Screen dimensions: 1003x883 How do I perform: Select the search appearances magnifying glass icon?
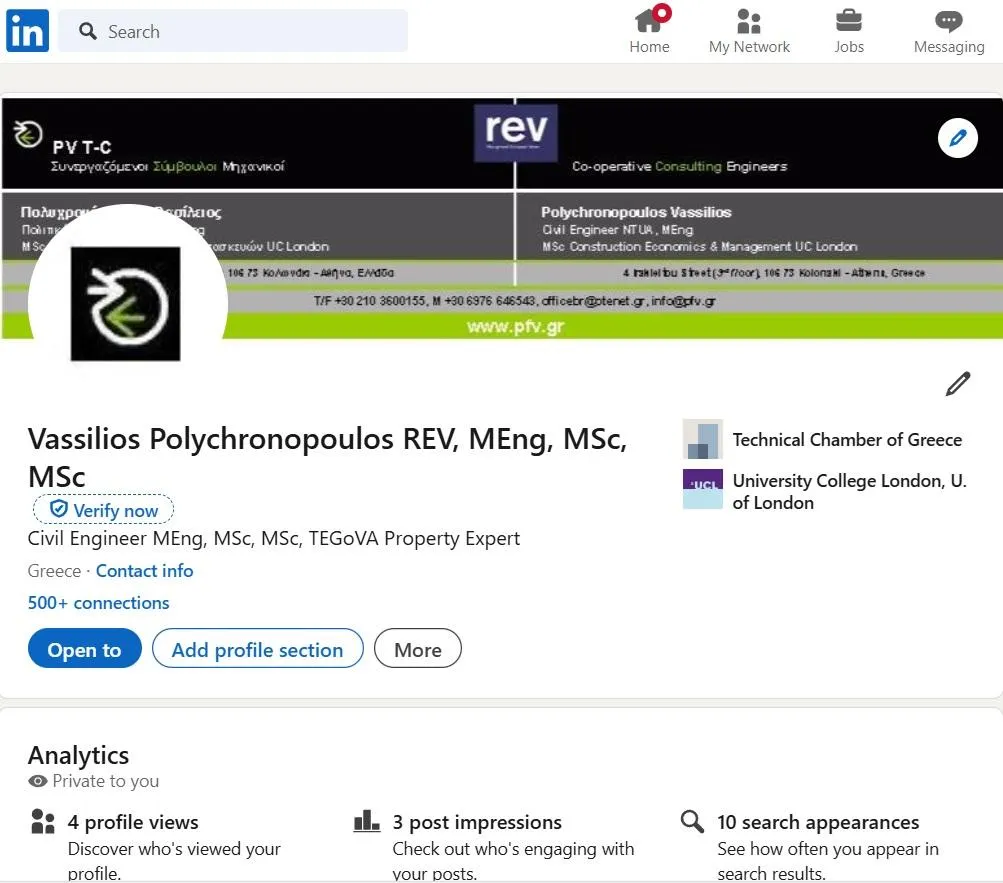pyautogui.click(x=690, y=821)
